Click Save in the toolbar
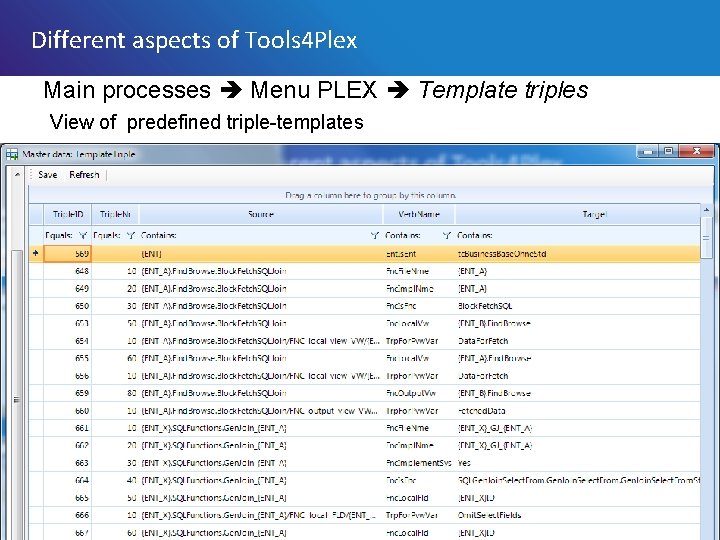The image size is (720, 540). click(48, 175)
